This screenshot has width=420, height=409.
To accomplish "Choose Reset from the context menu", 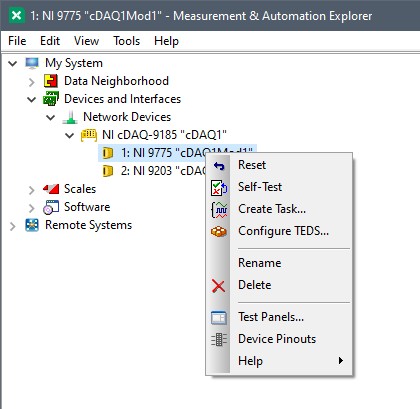I will tap(279, 165).
